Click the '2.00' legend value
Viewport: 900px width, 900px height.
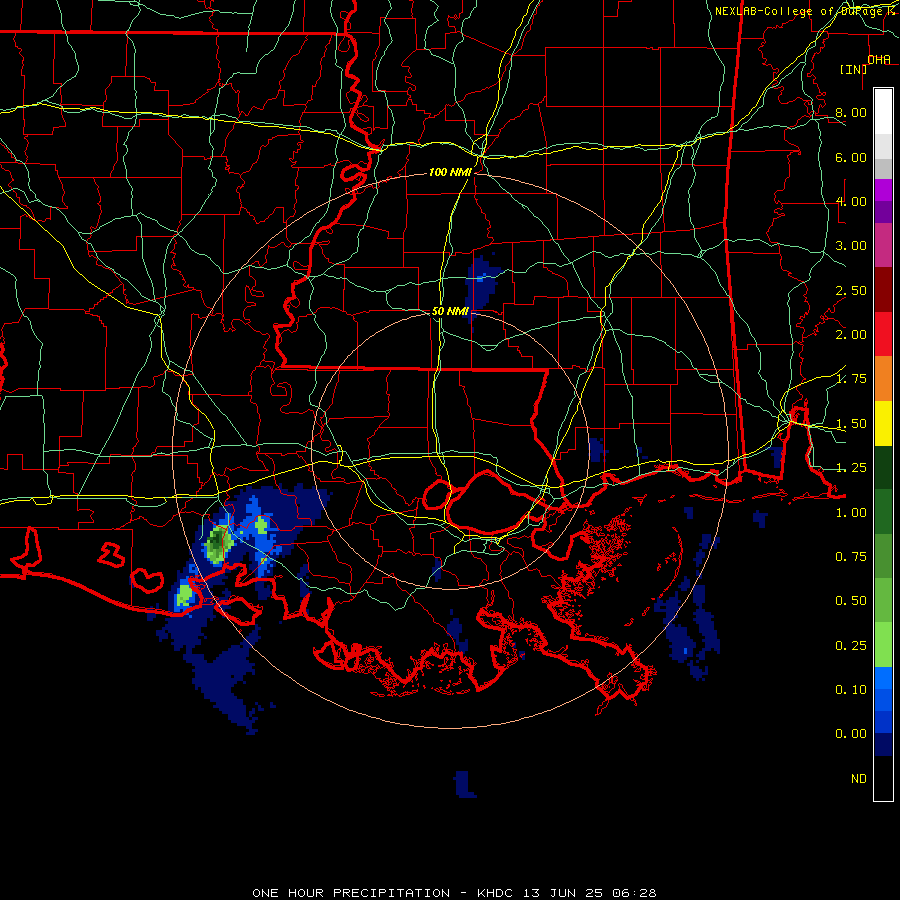click(851, 335)
